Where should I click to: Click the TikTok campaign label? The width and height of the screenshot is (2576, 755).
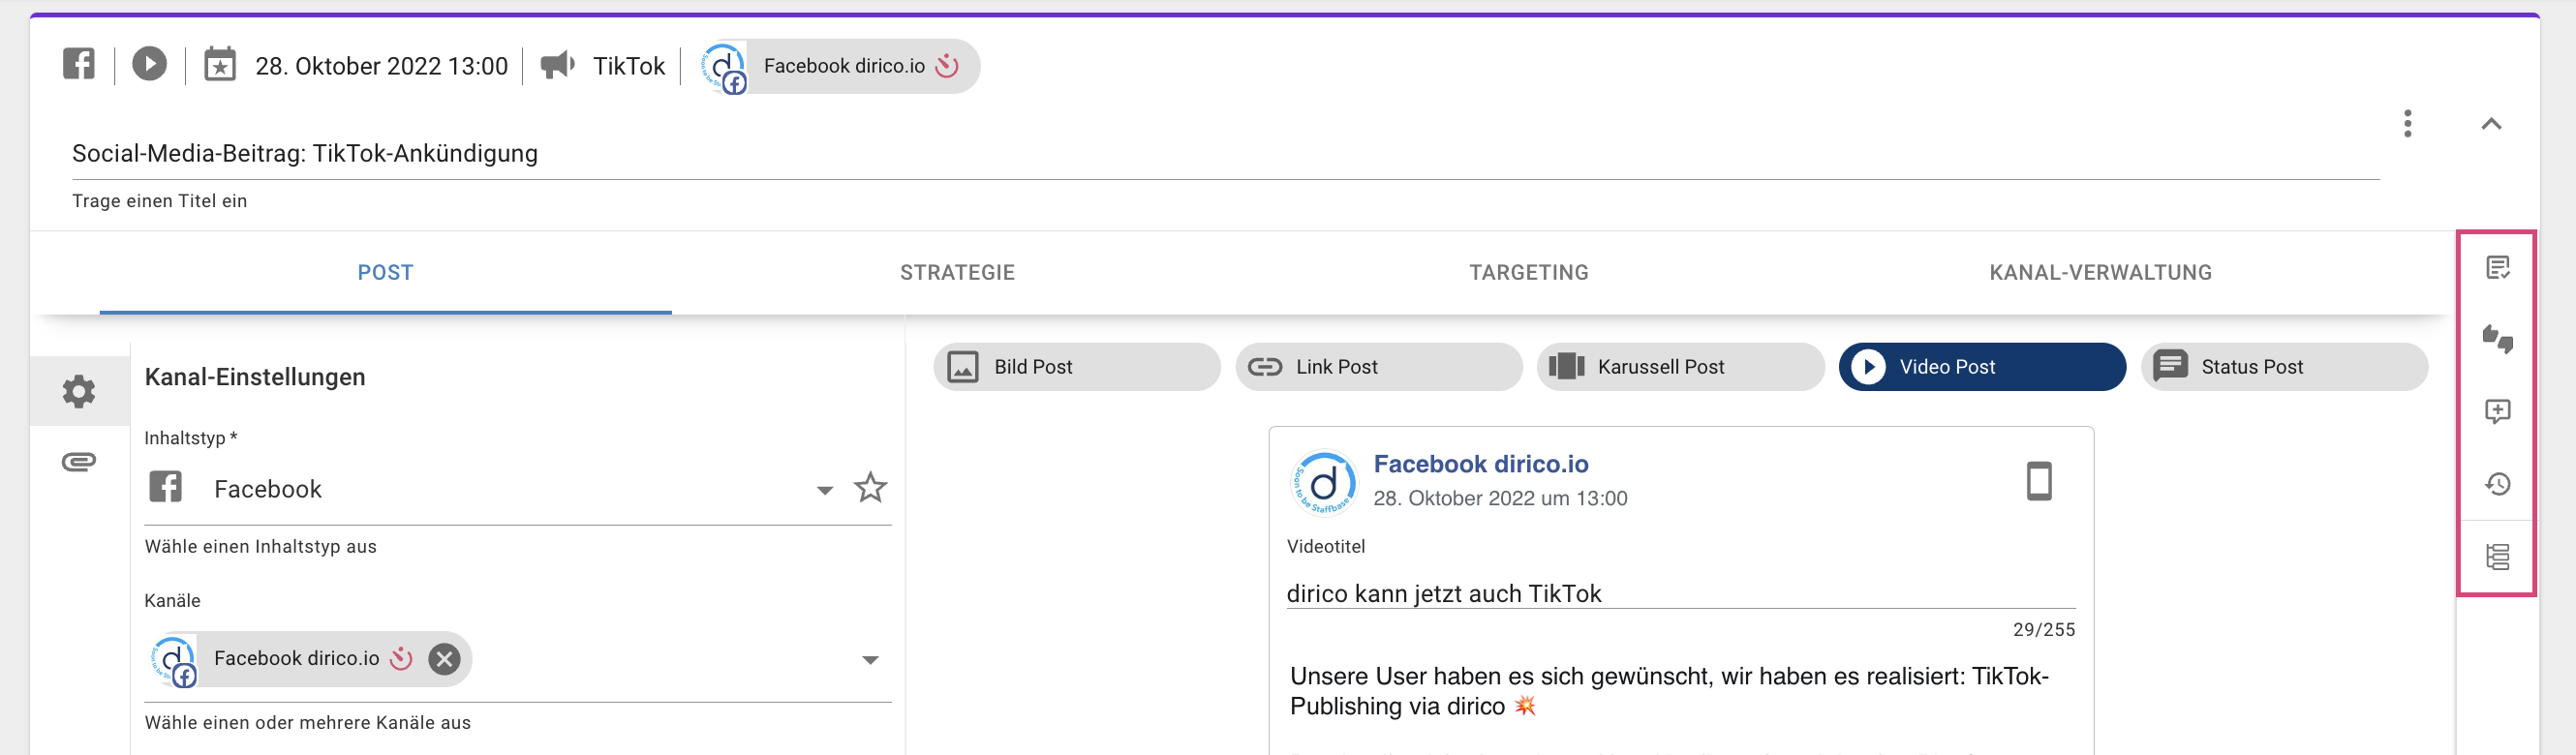point(628,66)
